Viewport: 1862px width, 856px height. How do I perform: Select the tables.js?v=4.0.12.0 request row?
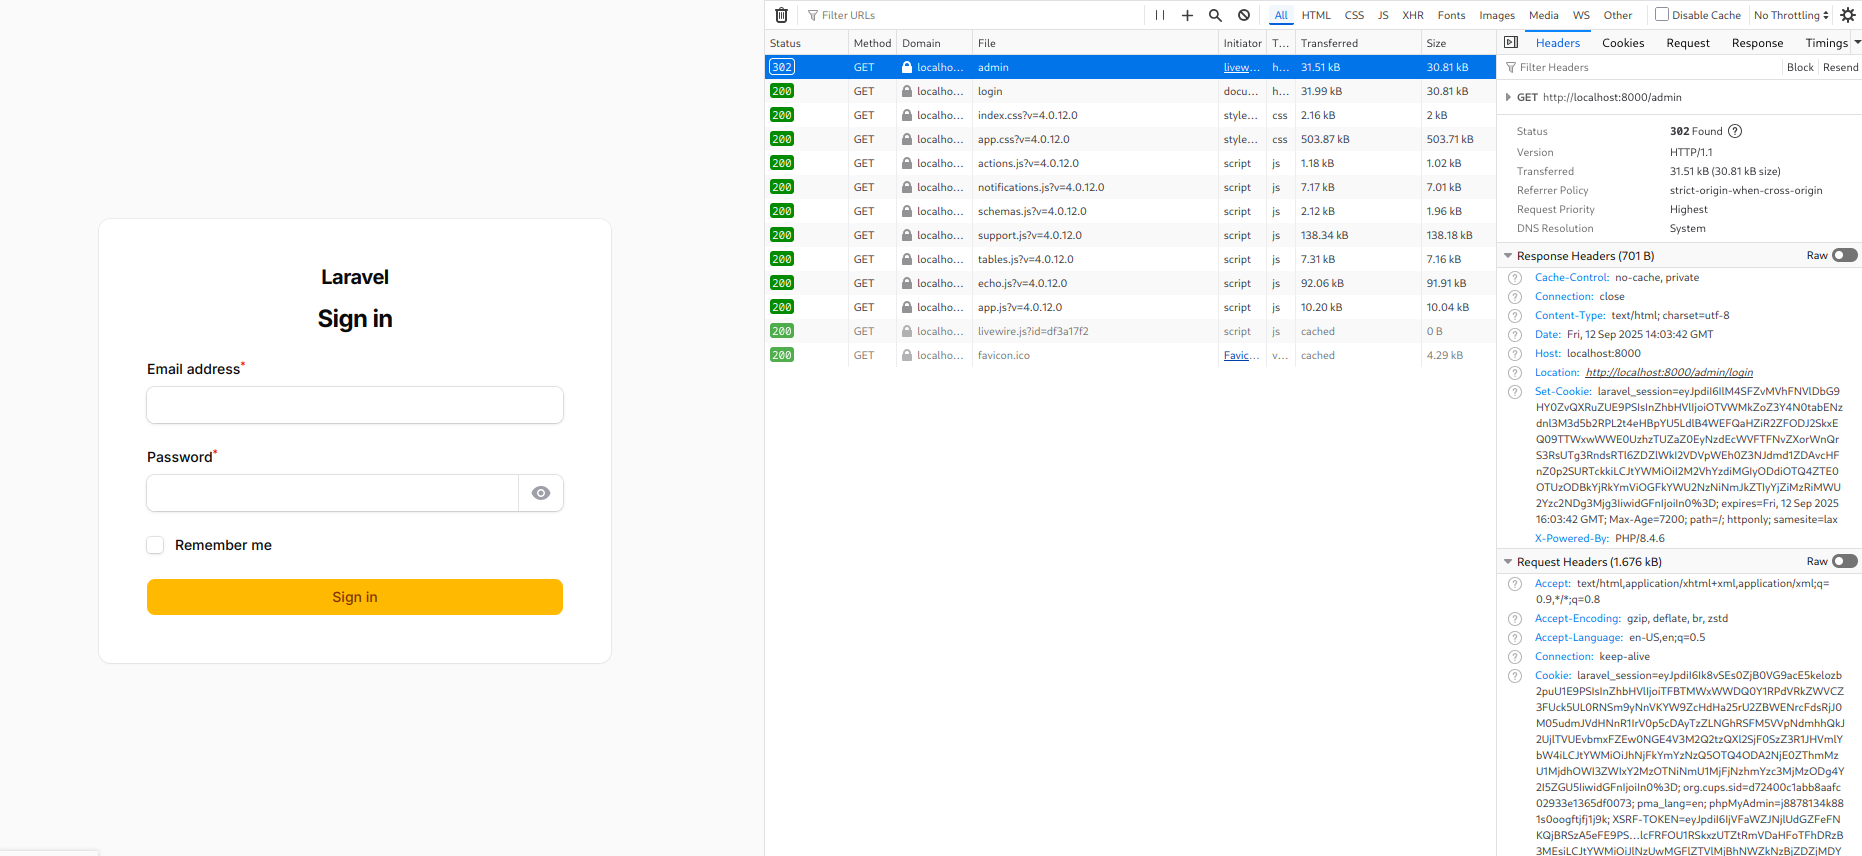click(x=1130, y=259)
